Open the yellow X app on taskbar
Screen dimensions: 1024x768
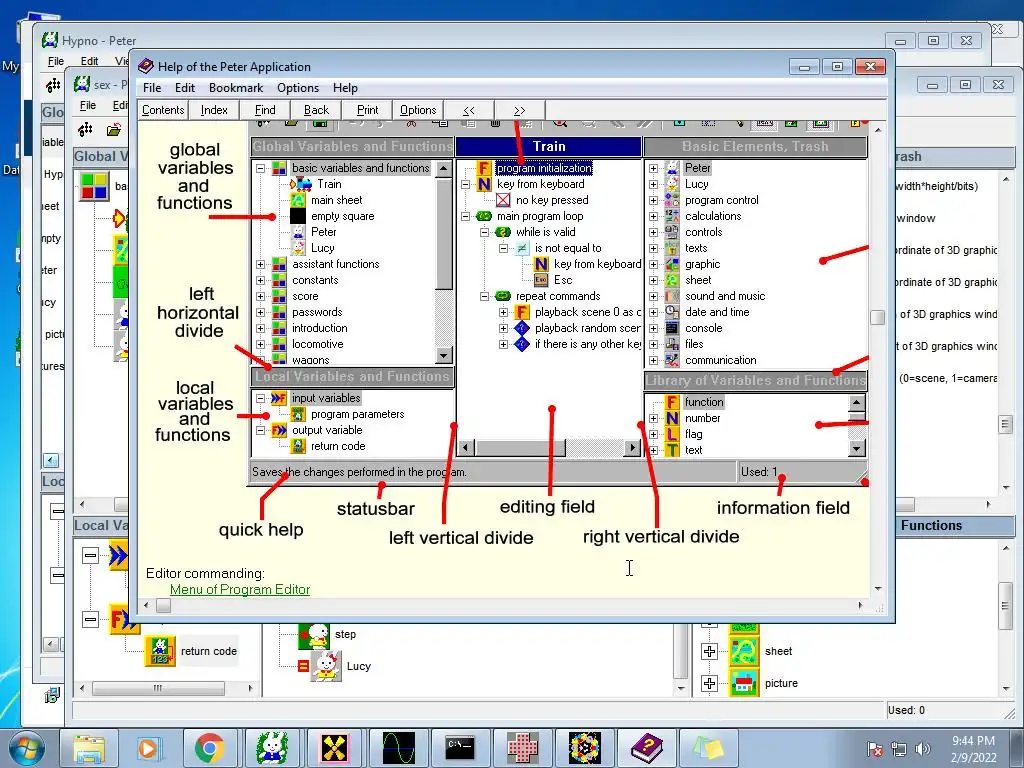coord(334,748)
